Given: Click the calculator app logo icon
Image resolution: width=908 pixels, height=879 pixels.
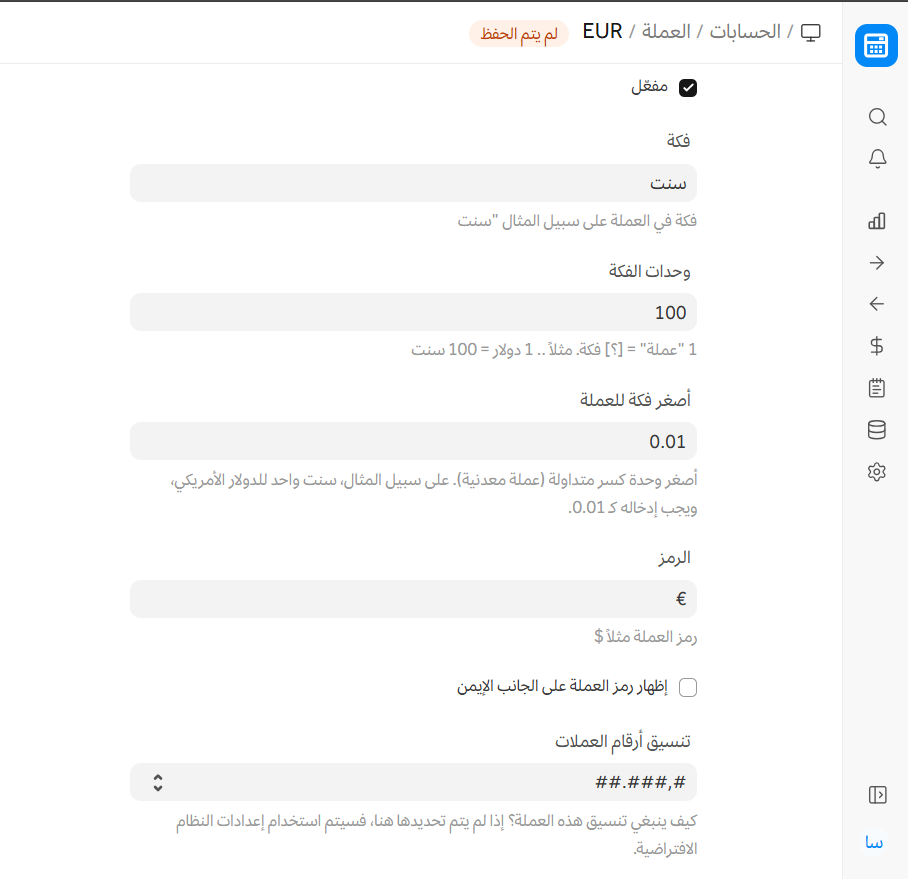Looking at the screenshot, I should [876, 46].
